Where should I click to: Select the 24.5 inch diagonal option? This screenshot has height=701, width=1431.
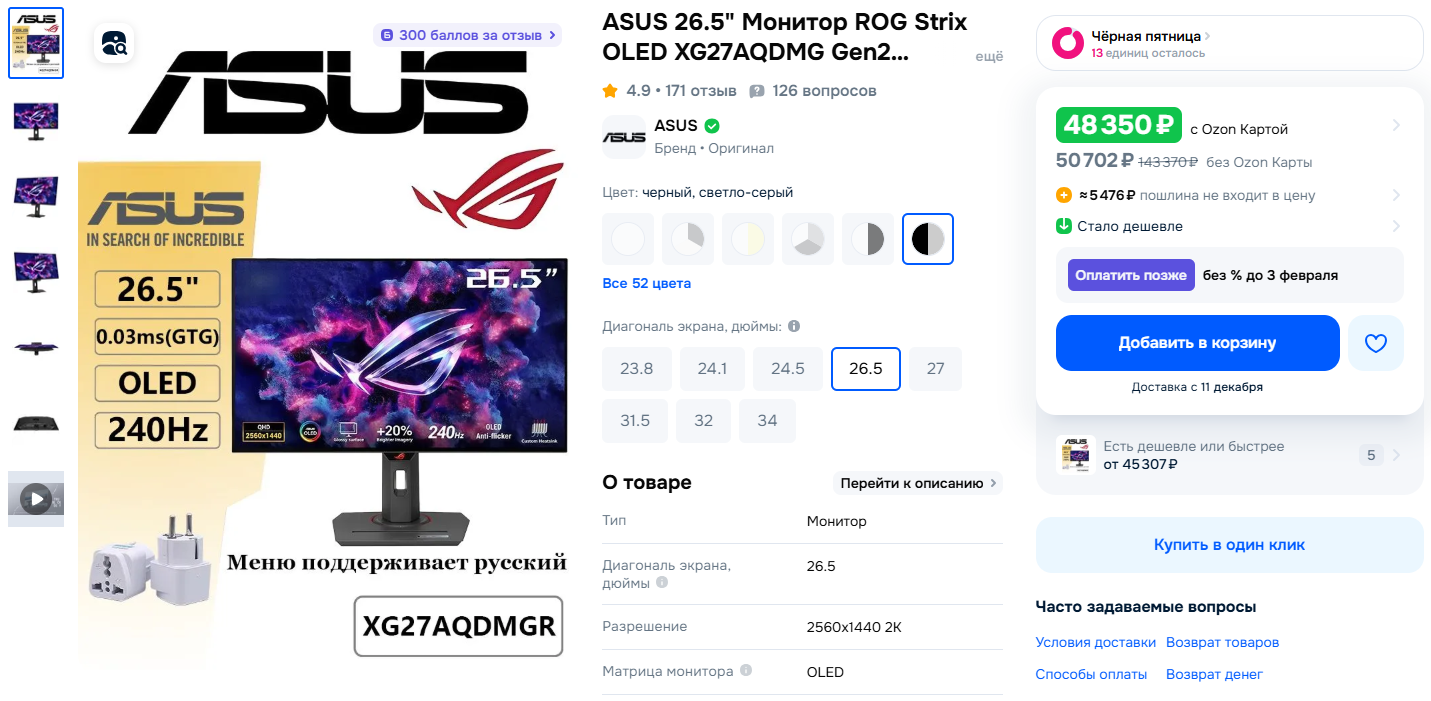click(x=788, y=369)
